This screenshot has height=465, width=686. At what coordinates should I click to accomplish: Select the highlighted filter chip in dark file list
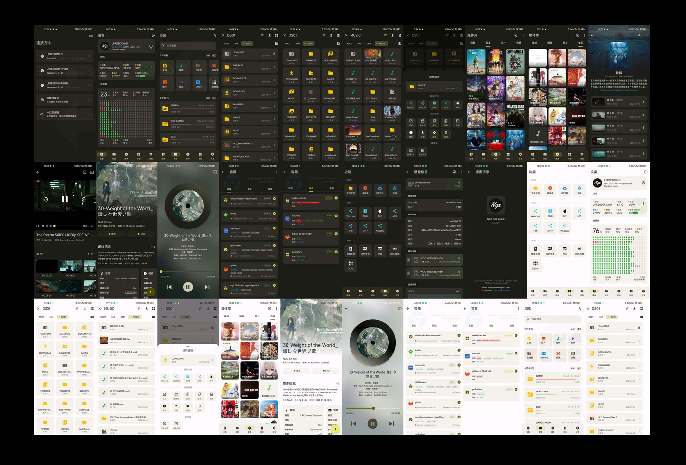pyautogui.click(x=247, y=44)
